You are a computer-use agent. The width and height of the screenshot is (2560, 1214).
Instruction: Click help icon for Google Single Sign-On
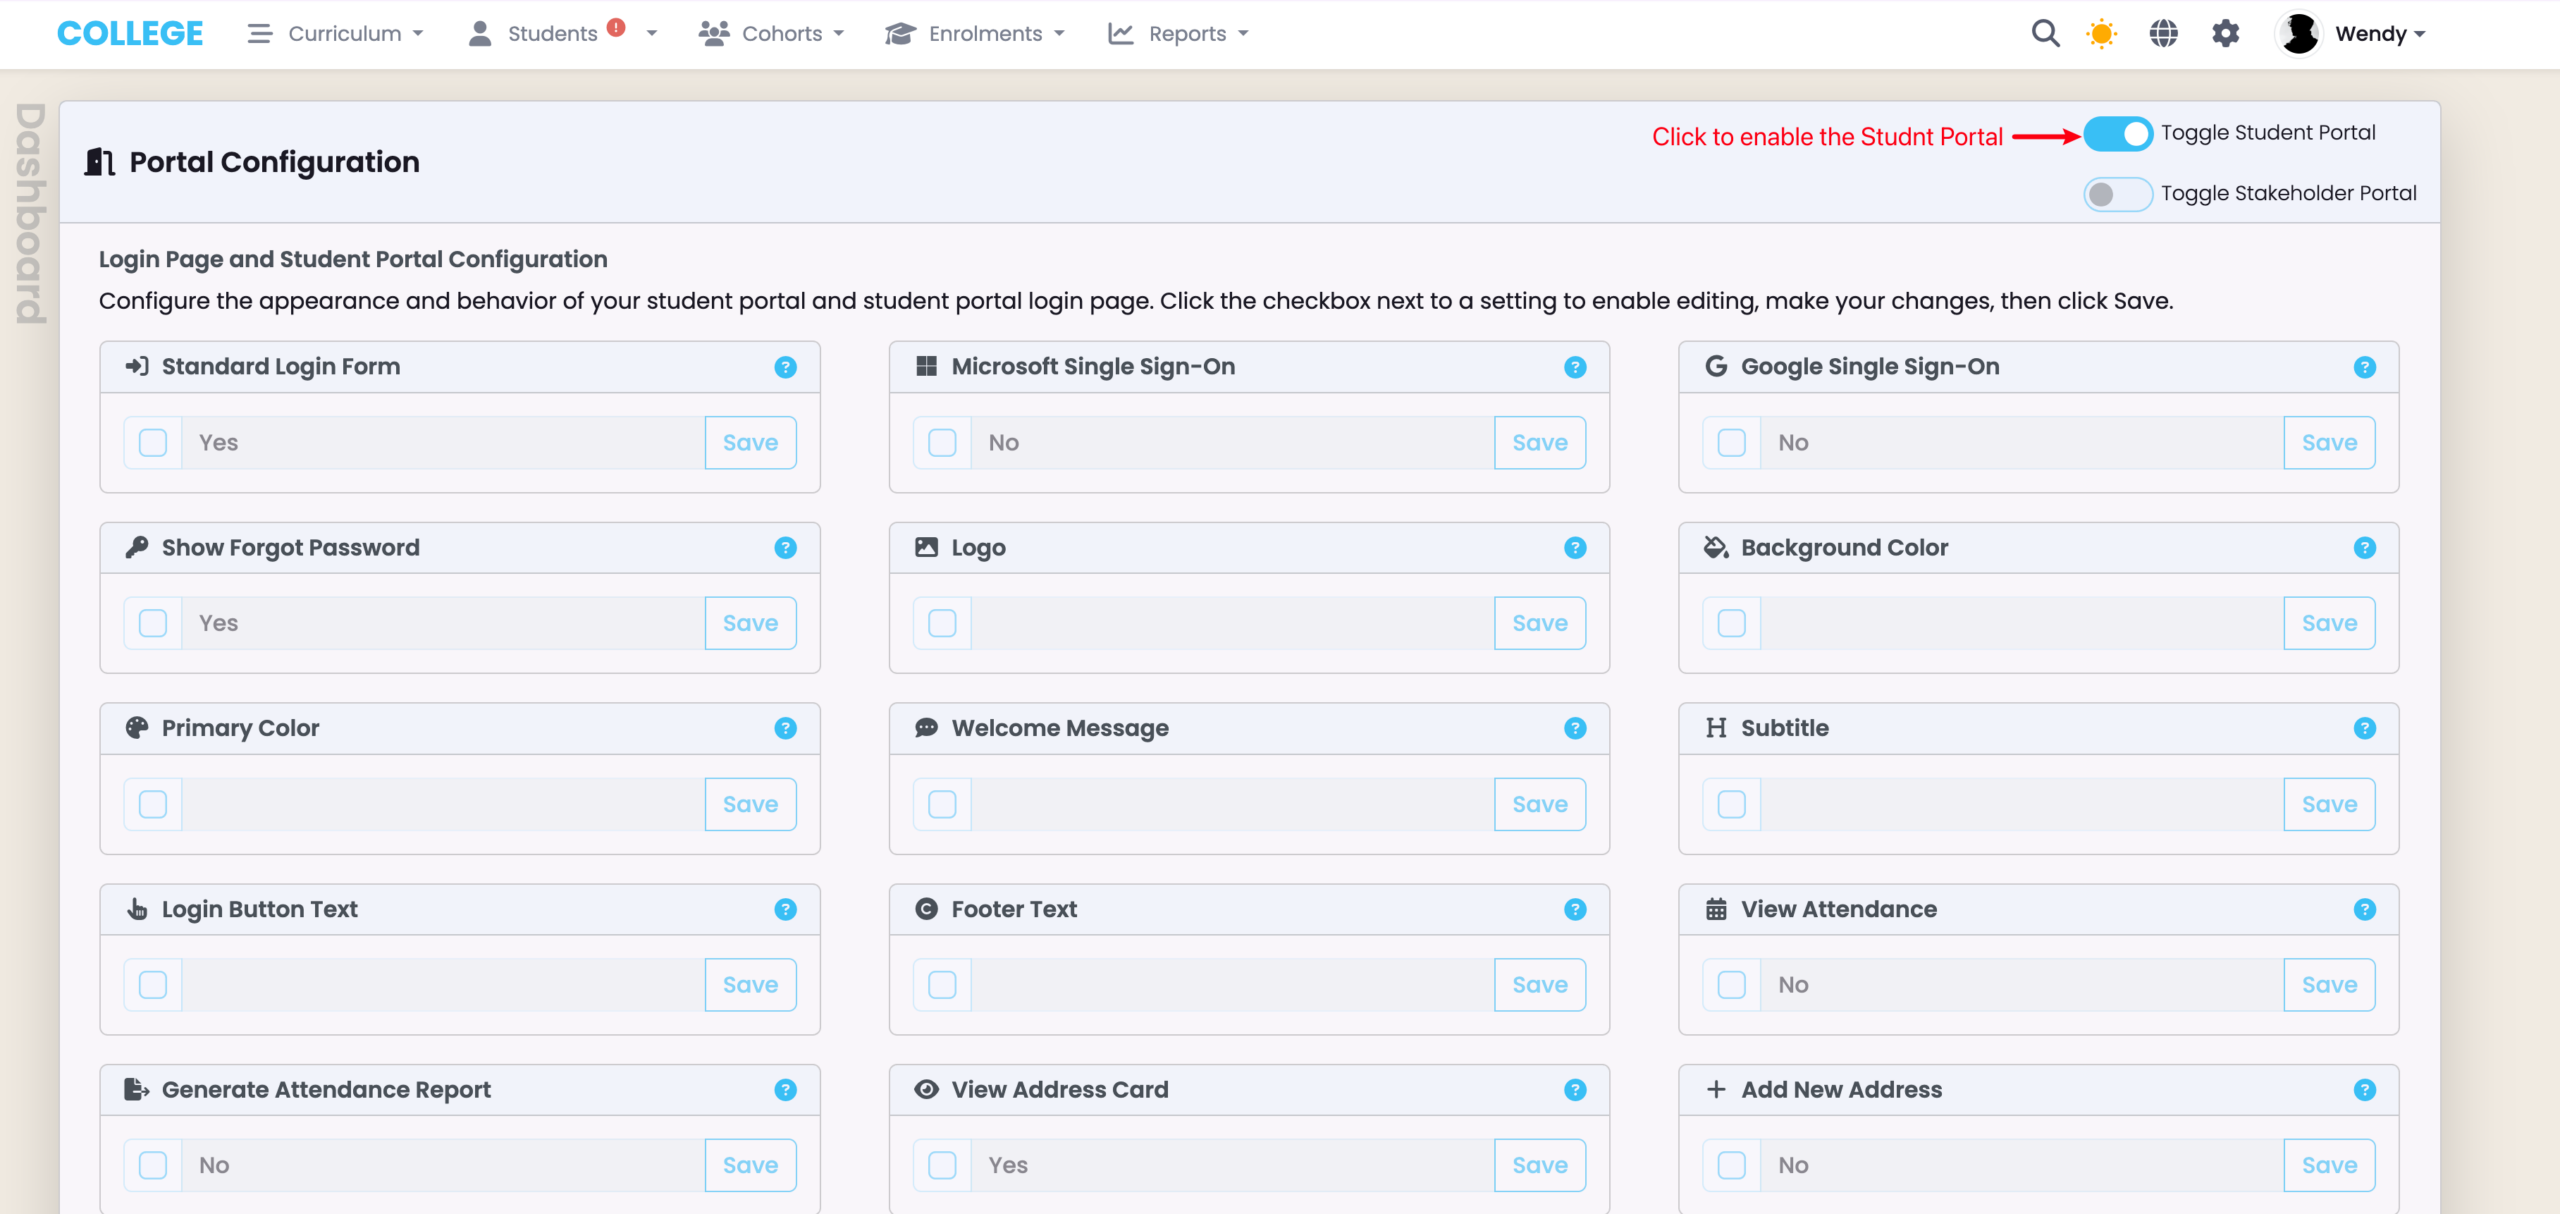(2364, 367)
